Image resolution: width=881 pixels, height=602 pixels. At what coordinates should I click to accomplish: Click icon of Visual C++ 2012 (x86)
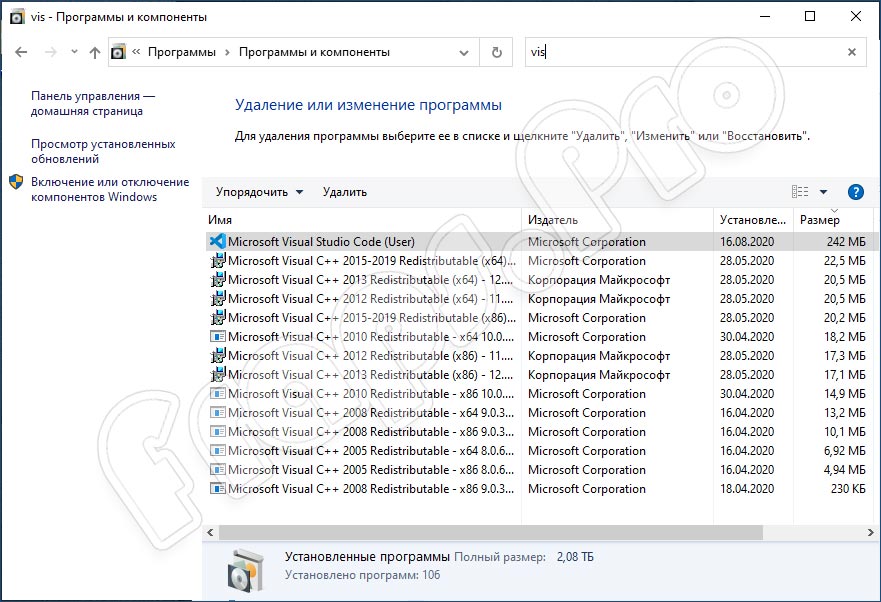pos(217,356)
